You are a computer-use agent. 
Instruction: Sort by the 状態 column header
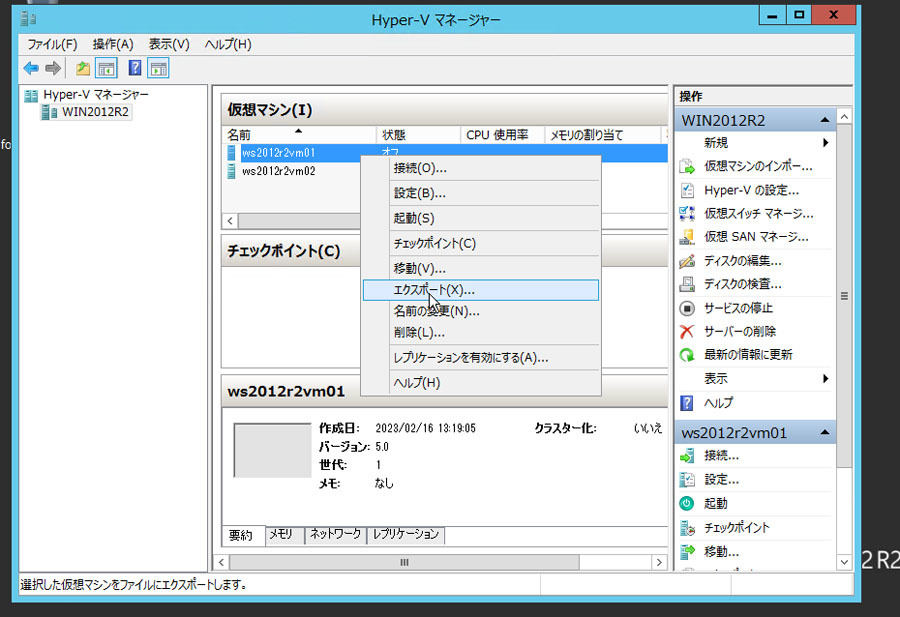click(x=418, y=135)
